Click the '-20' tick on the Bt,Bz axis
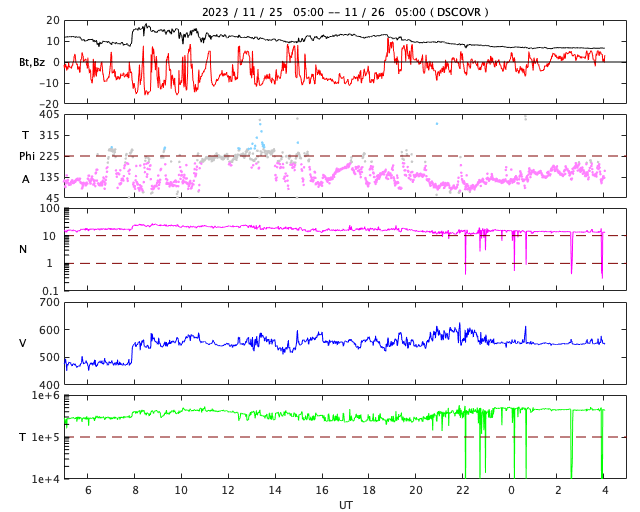The image size is (640, 512). click(49, 105)
